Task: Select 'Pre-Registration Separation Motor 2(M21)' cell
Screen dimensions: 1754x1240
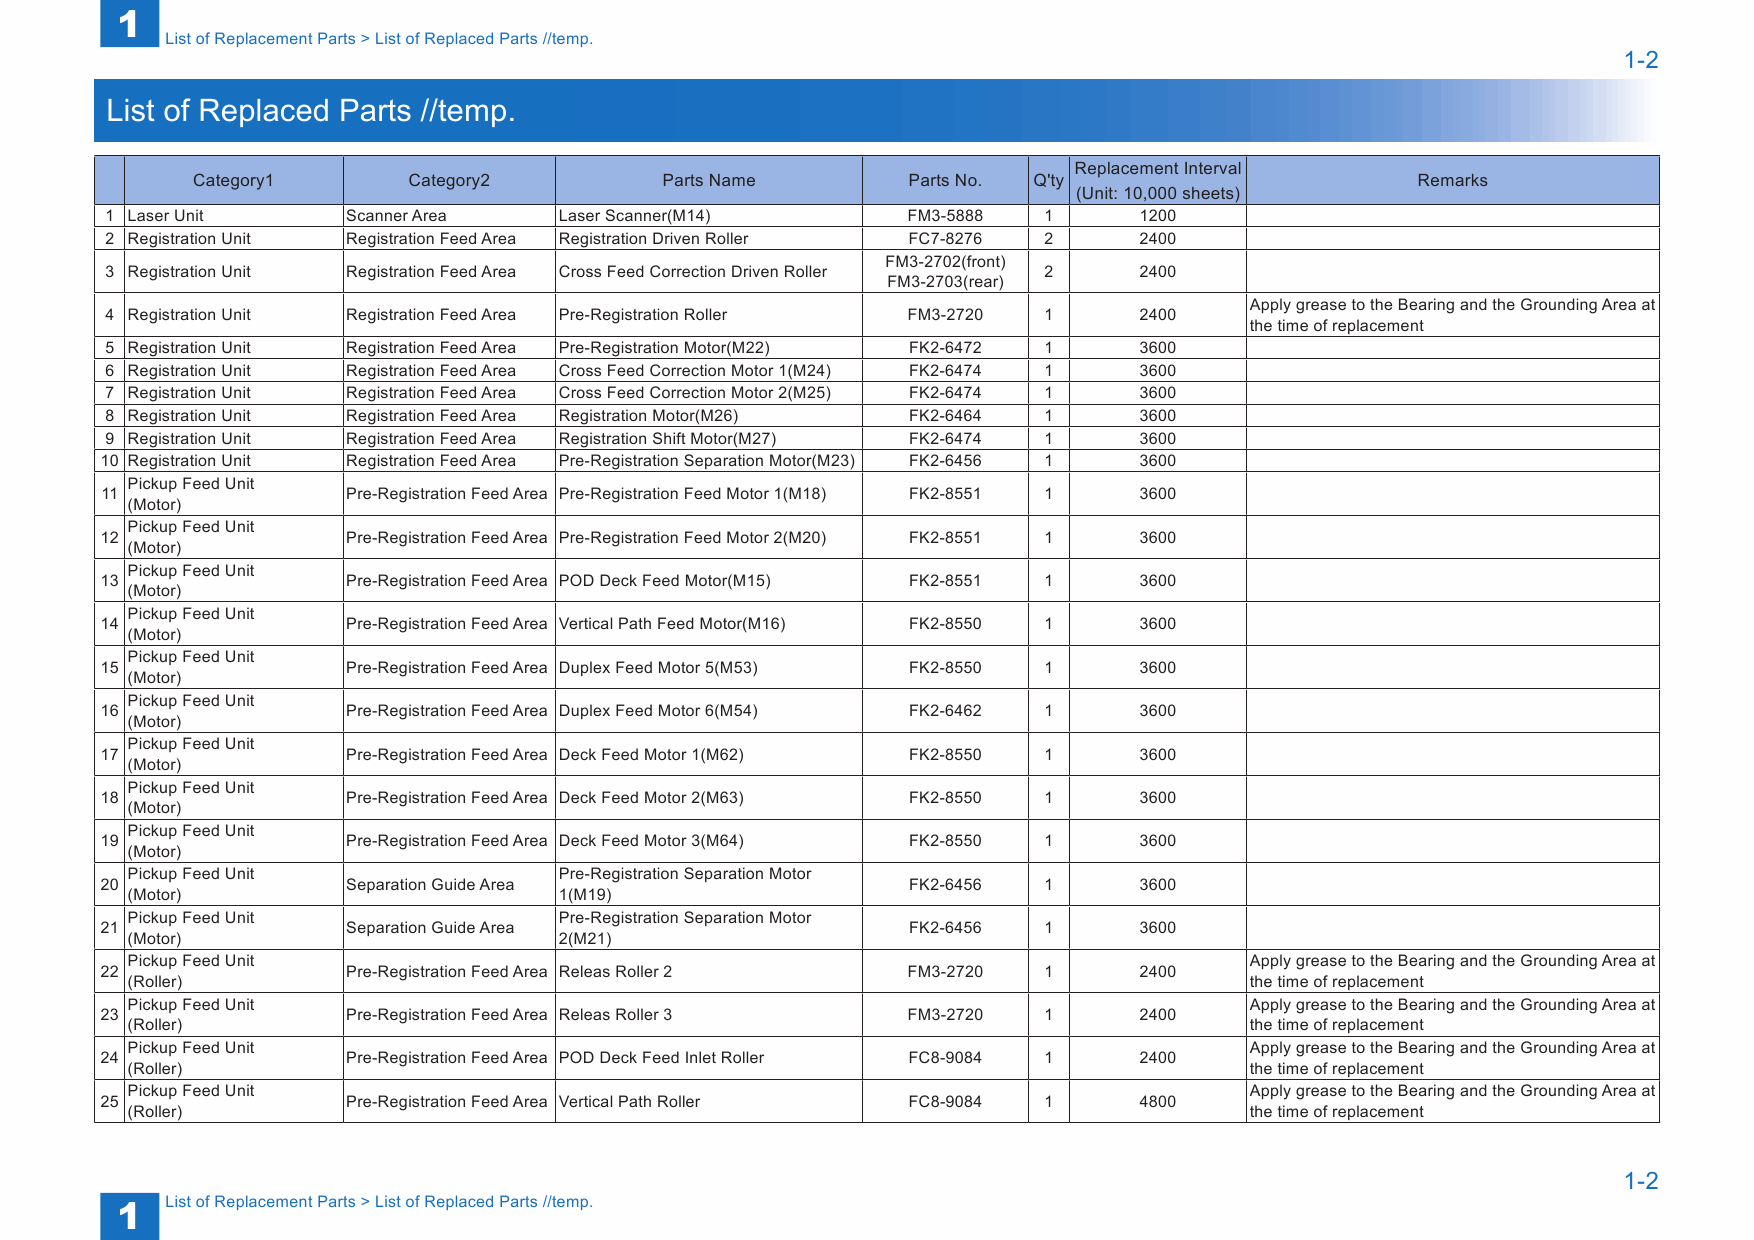Action: click(x=709, y=928)
